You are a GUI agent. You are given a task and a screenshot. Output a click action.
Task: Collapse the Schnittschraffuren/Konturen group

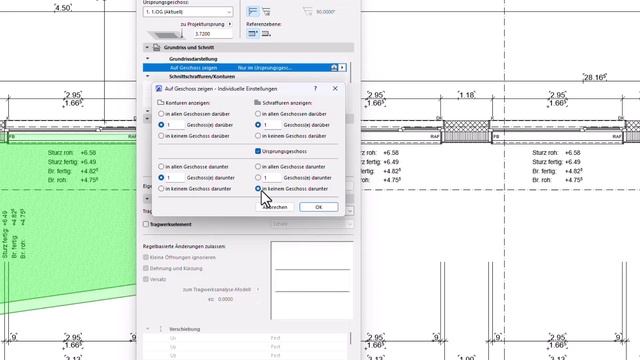coord(148,76)
